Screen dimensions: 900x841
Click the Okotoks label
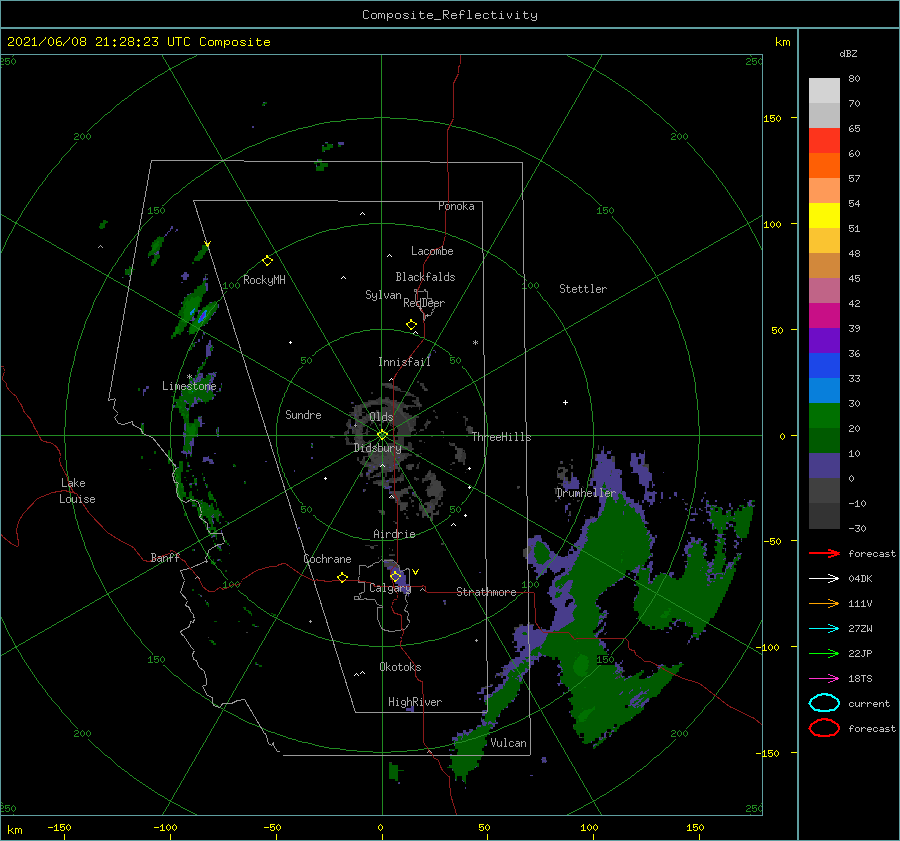400,667
